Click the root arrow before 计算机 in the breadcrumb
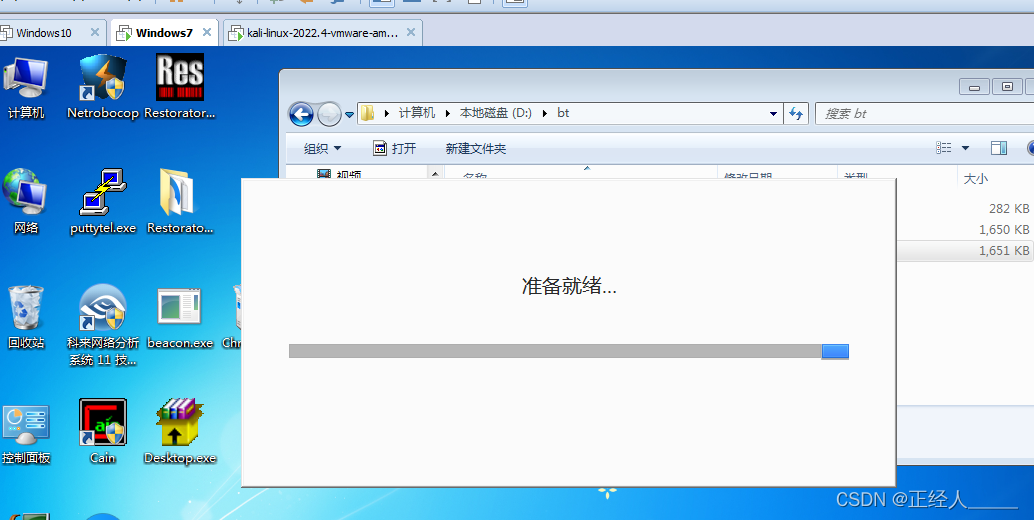 (386, 113)
